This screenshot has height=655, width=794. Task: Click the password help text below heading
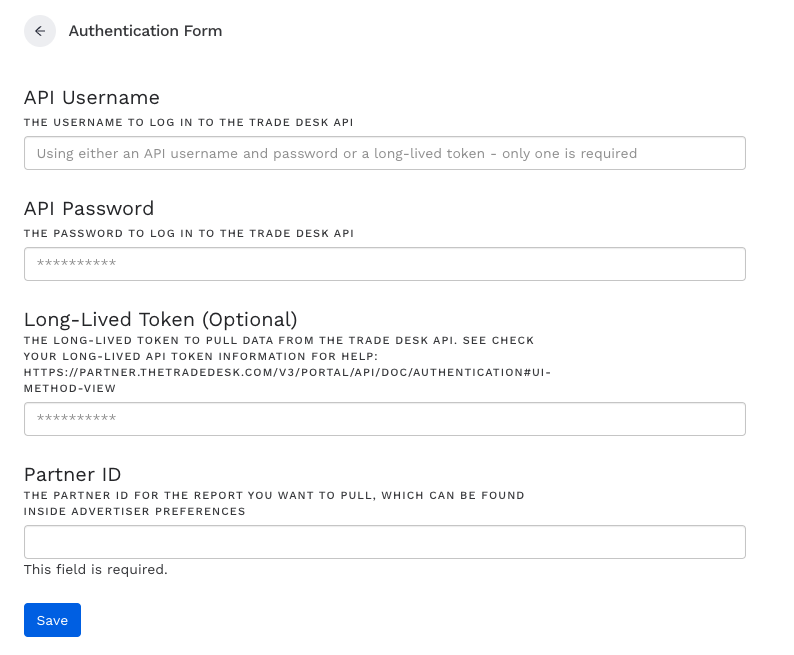tap(188, 233)
